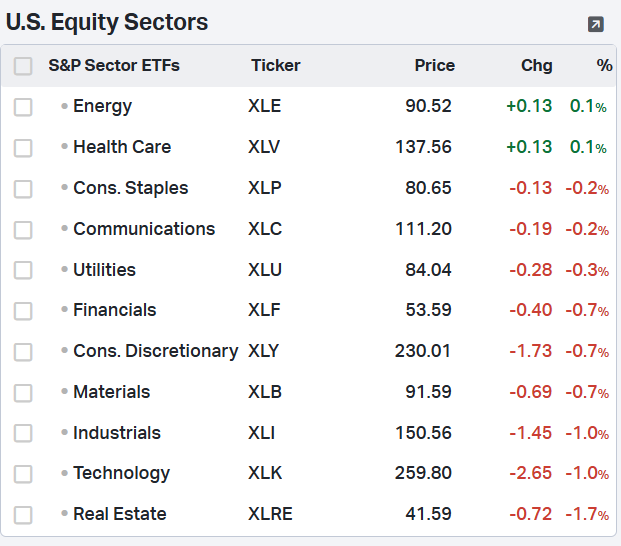Select the Health Care checkbox

pyautogui.click(x=23, y=148)
